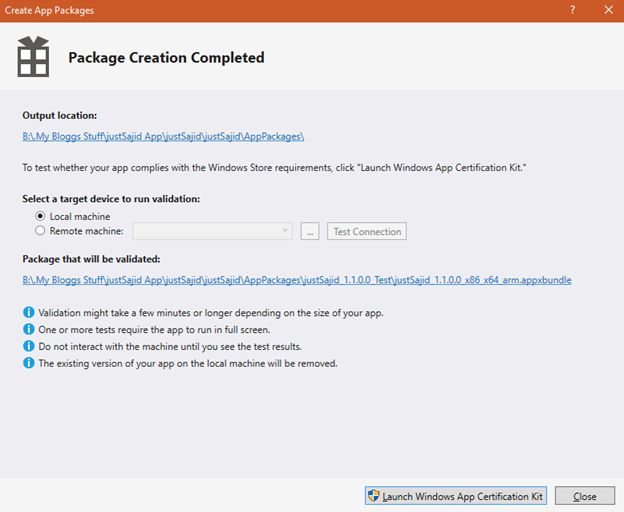This screenshot has height=512, width=624.
Task: Click text 'Do not interact with the machine'
Action: click(x=109, y=347)
